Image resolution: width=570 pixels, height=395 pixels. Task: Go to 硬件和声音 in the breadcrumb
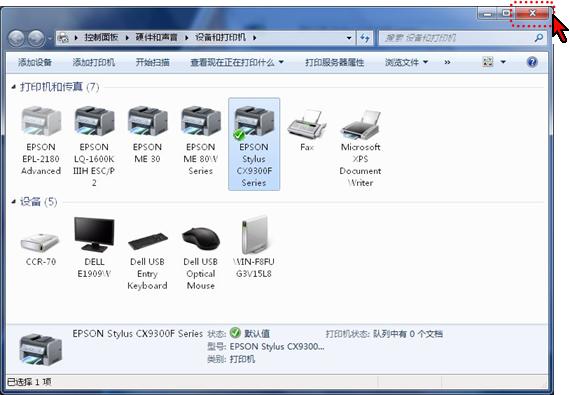[157, 37]
